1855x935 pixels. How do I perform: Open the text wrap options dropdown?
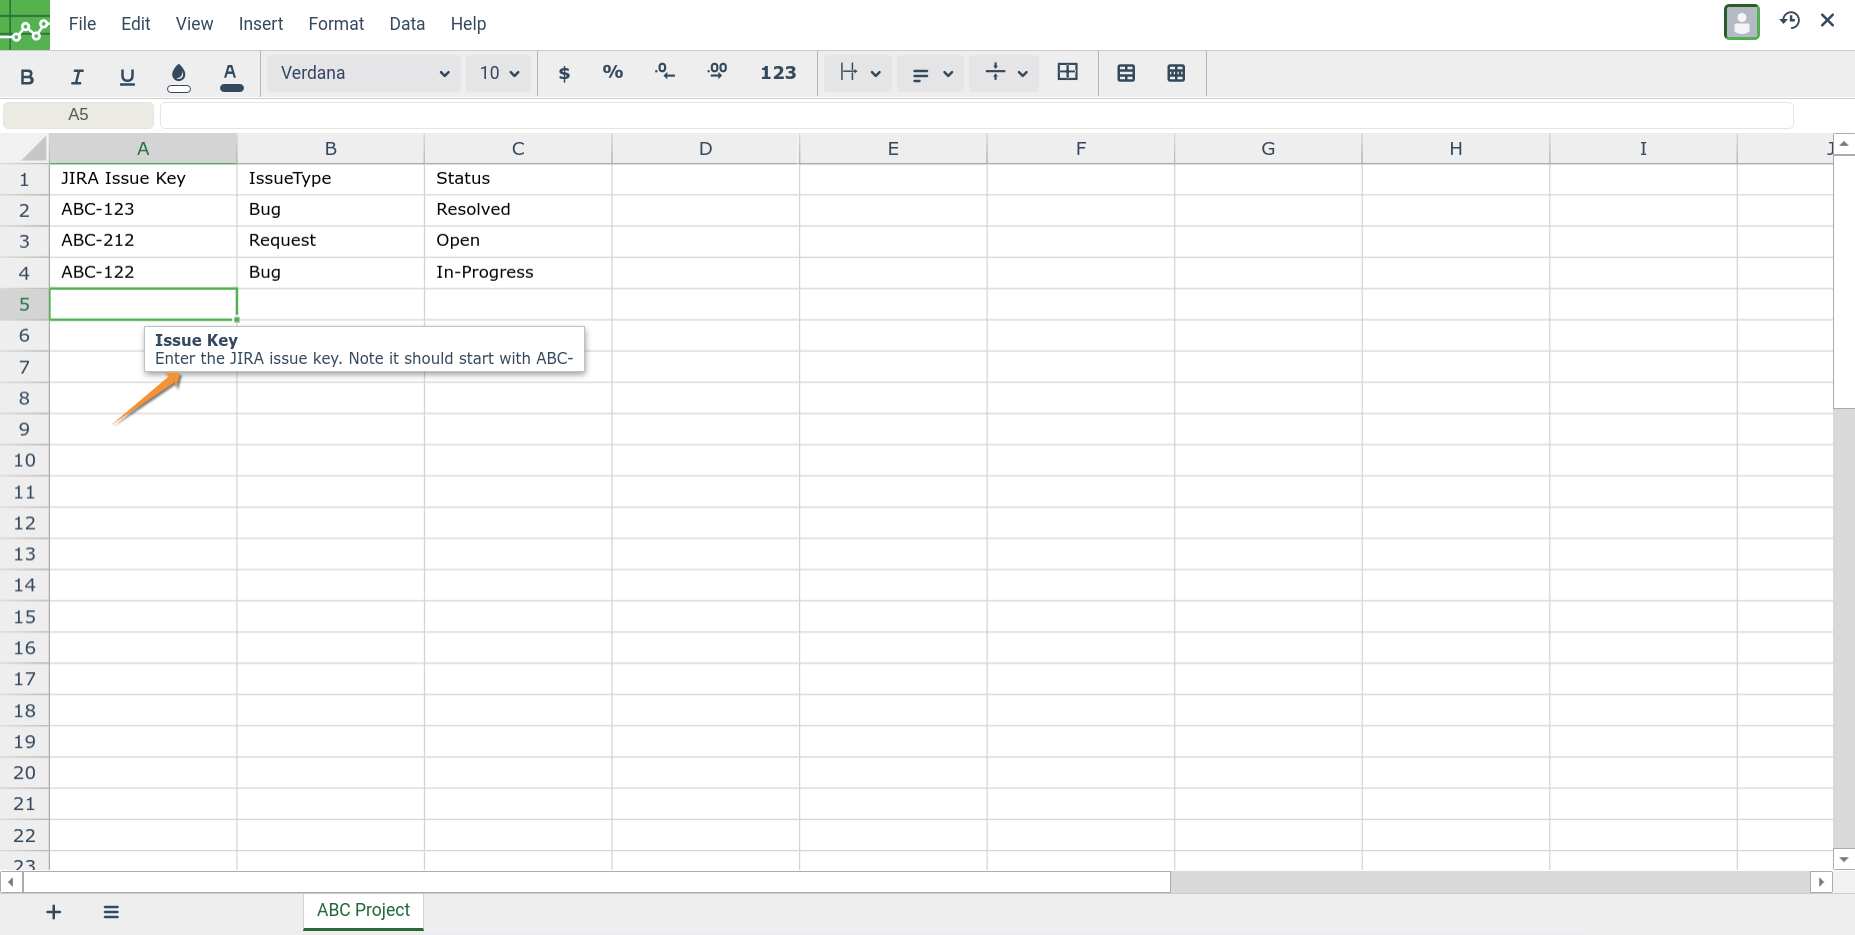point(859,73)
